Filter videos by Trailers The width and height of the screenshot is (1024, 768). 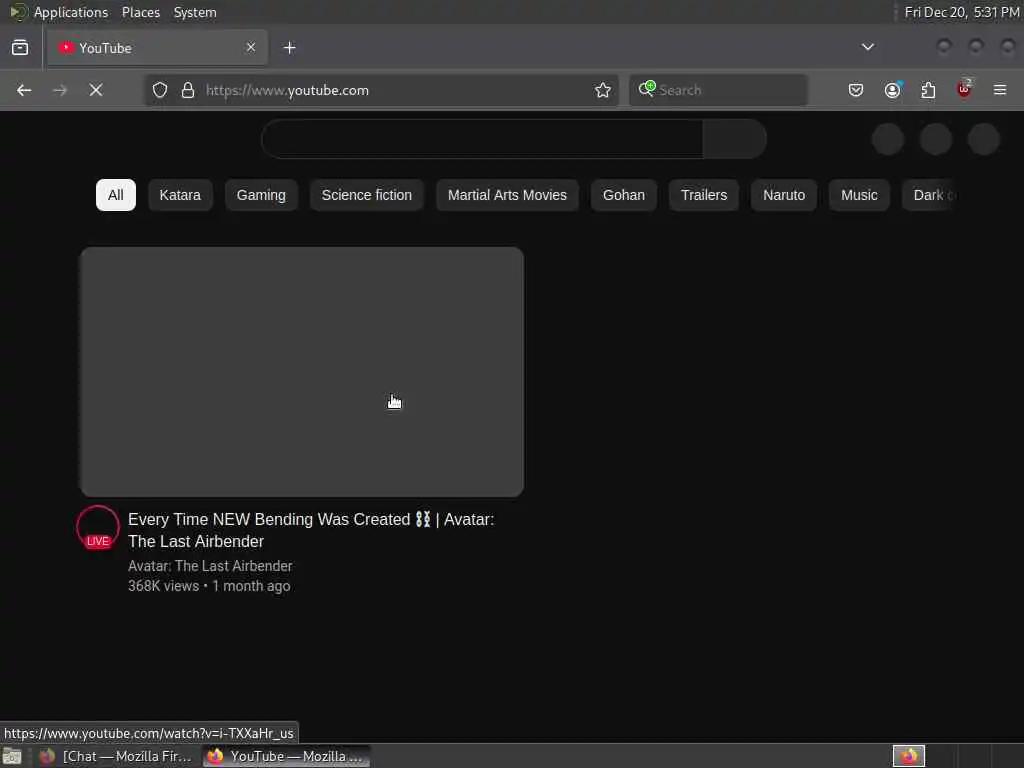704,195
